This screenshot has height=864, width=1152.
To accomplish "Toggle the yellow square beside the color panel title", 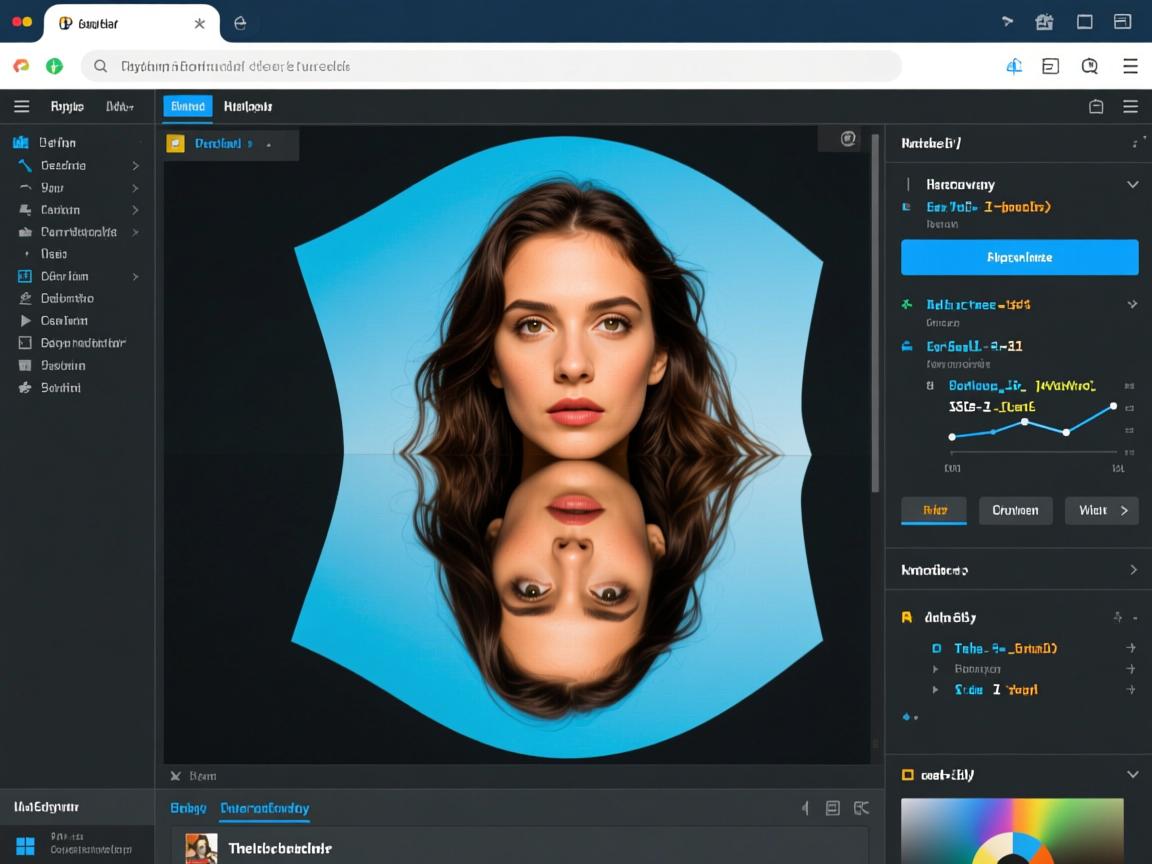I will [x=908, y=775].
